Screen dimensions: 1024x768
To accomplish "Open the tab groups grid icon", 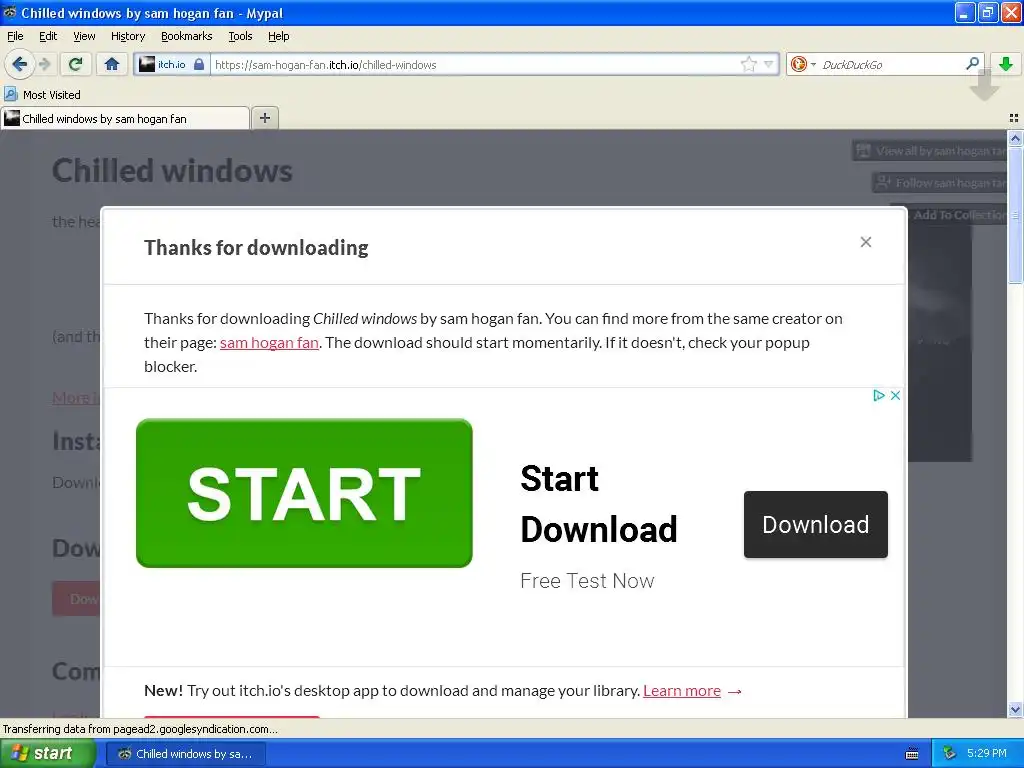I will [1014, 118].
